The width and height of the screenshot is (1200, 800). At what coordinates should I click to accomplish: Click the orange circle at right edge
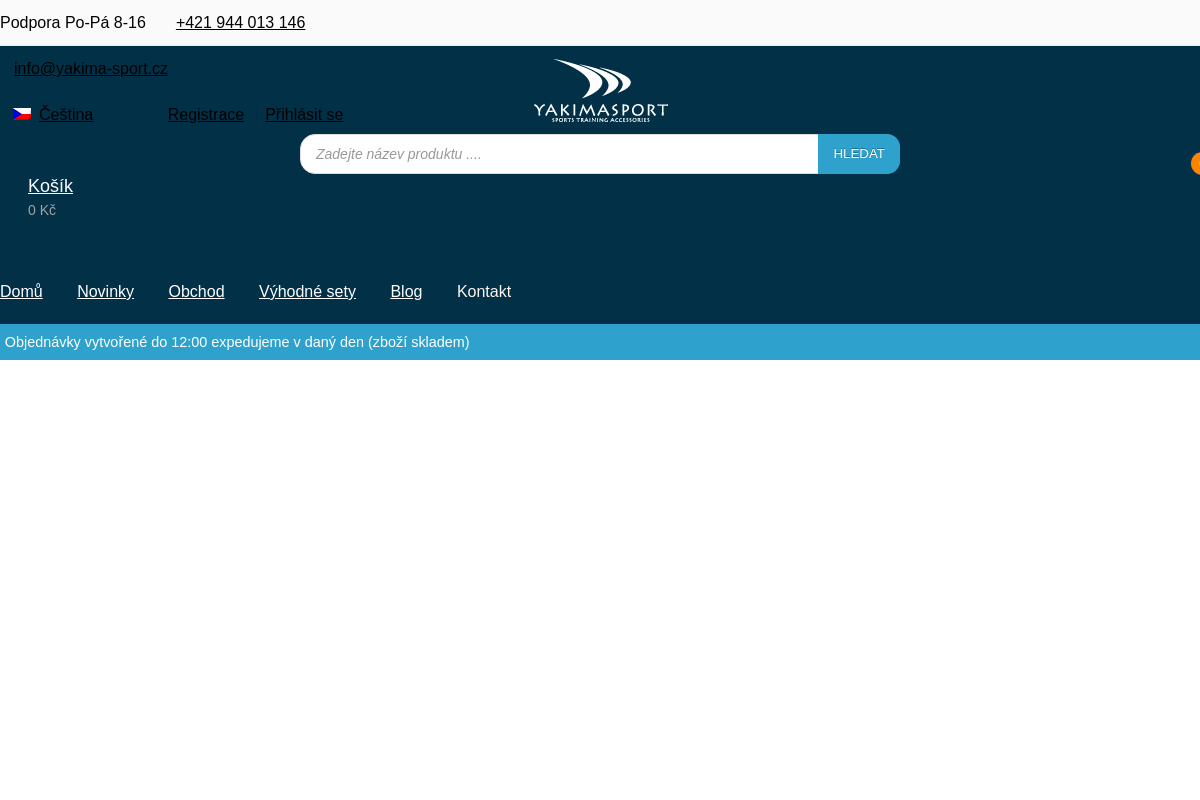[x=1195, y=164]
